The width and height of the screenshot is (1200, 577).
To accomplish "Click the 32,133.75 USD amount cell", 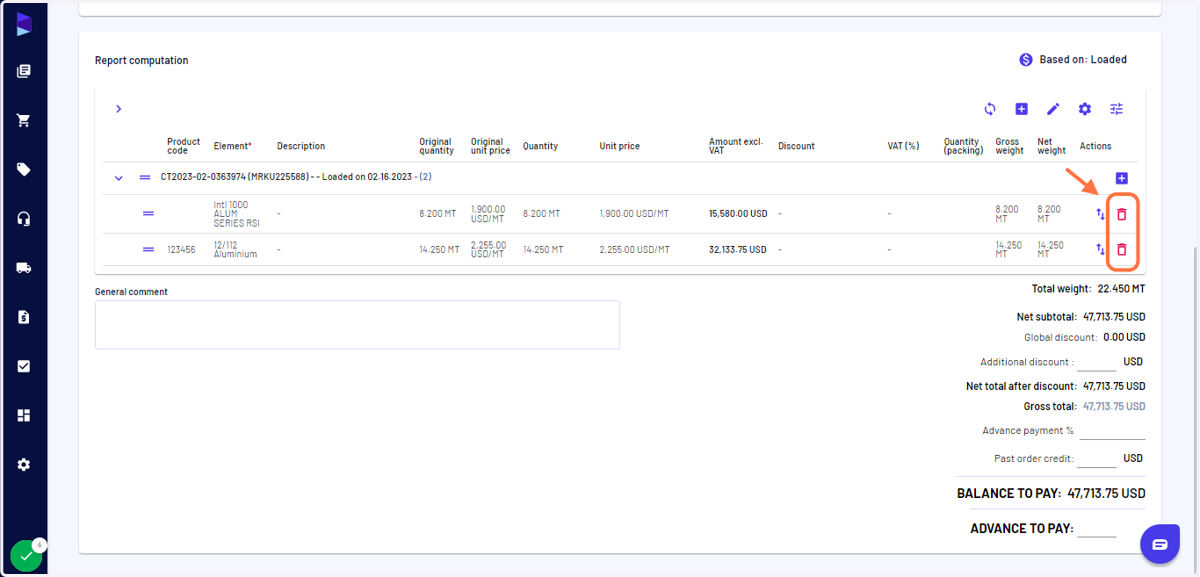I will point(738,249).
